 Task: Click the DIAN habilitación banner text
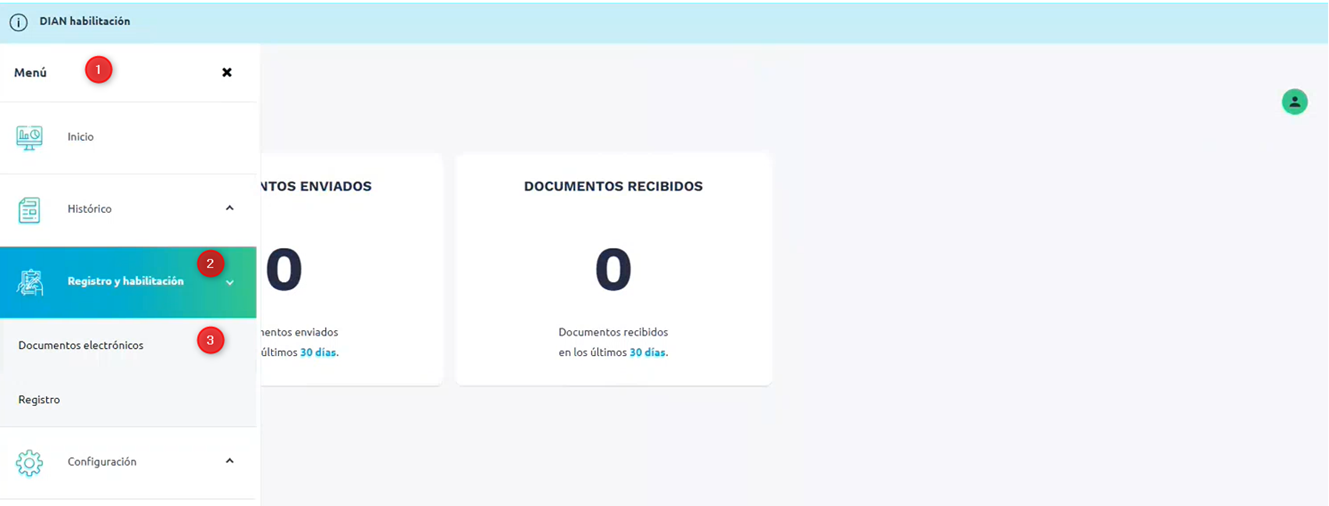(85, 21)
